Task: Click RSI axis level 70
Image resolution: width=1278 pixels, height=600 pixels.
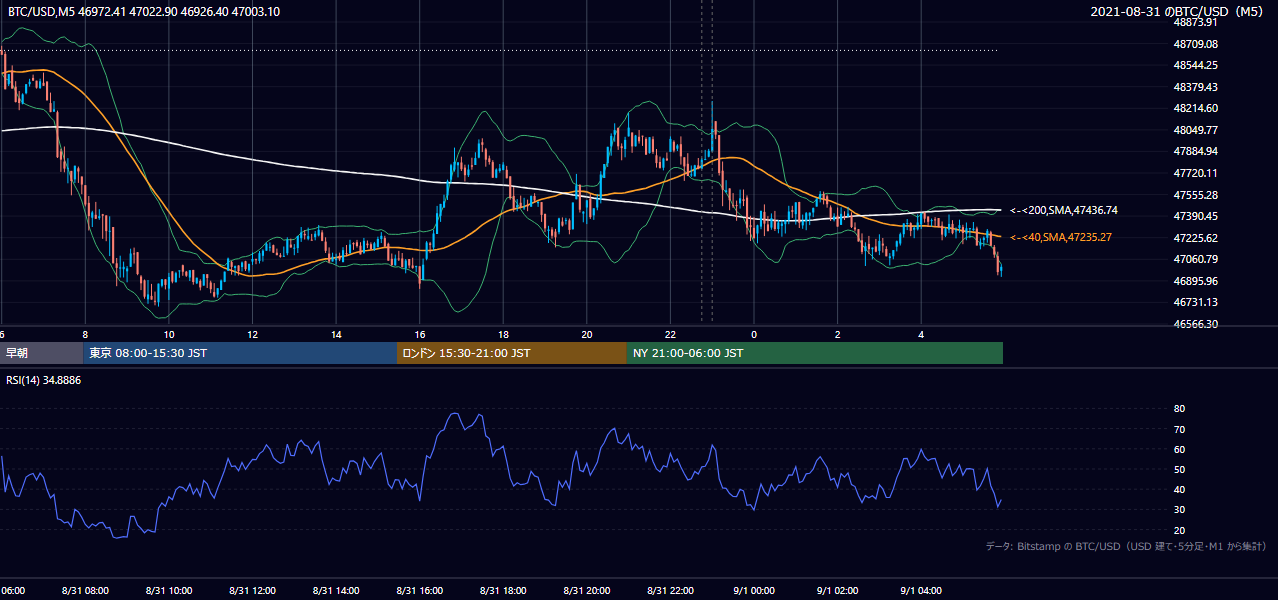Action: coord(1179,429)
